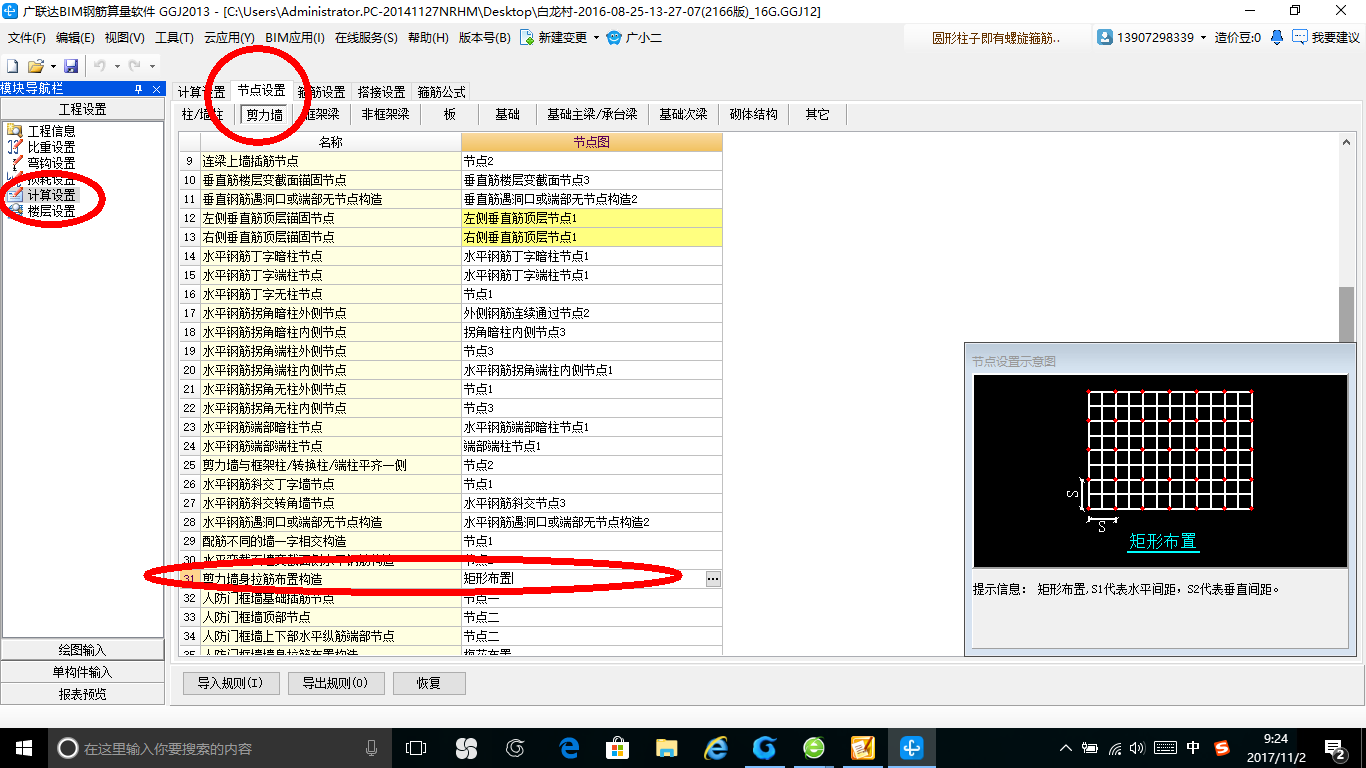Image resolution: width=1366 pixels, height=768 pixels.
Task: Expand the 绘图输入 module section
Action: 82,650
